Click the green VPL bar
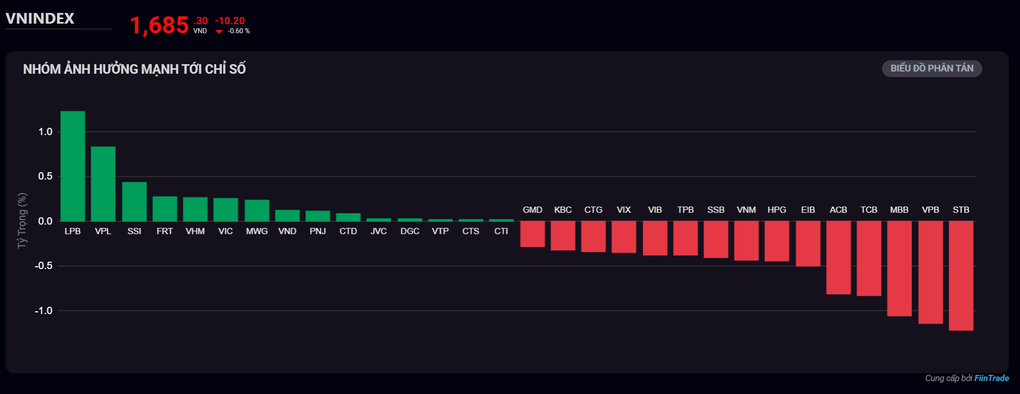Screen dimensions: 1020x394 tap(103, 184)
